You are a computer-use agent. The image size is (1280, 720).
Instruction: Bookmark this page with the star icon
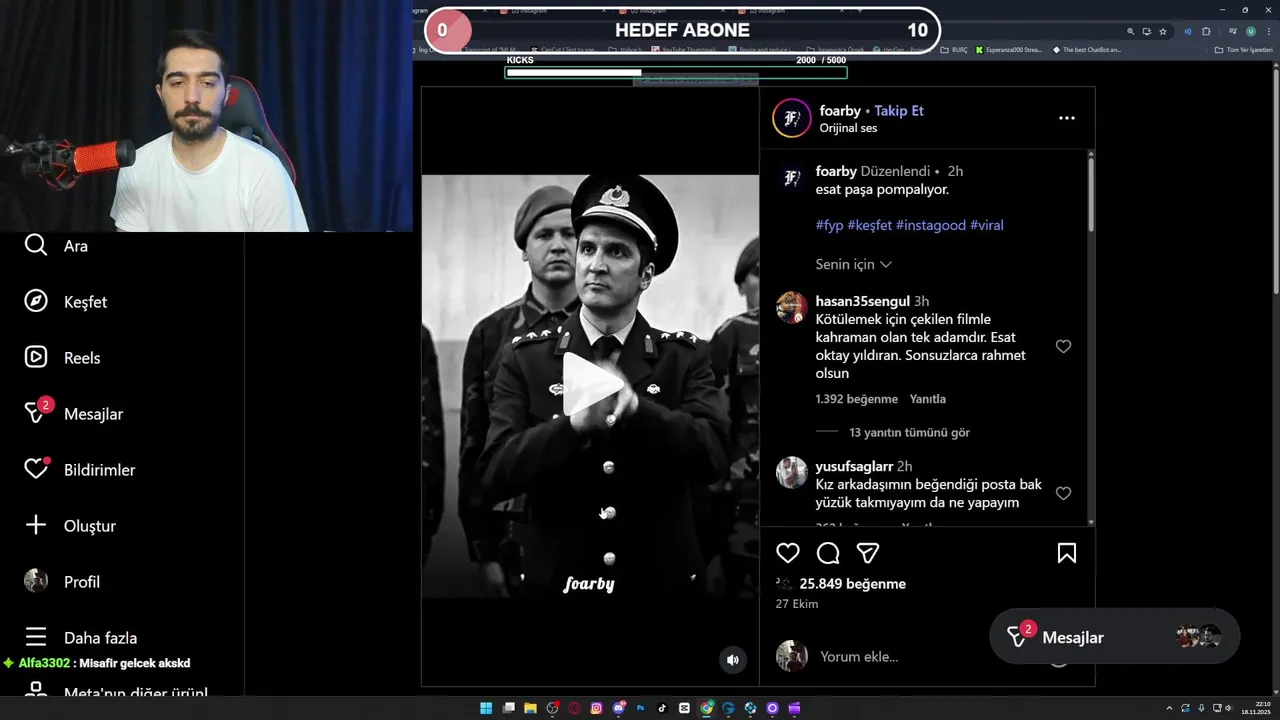[x=1163, y=31]
